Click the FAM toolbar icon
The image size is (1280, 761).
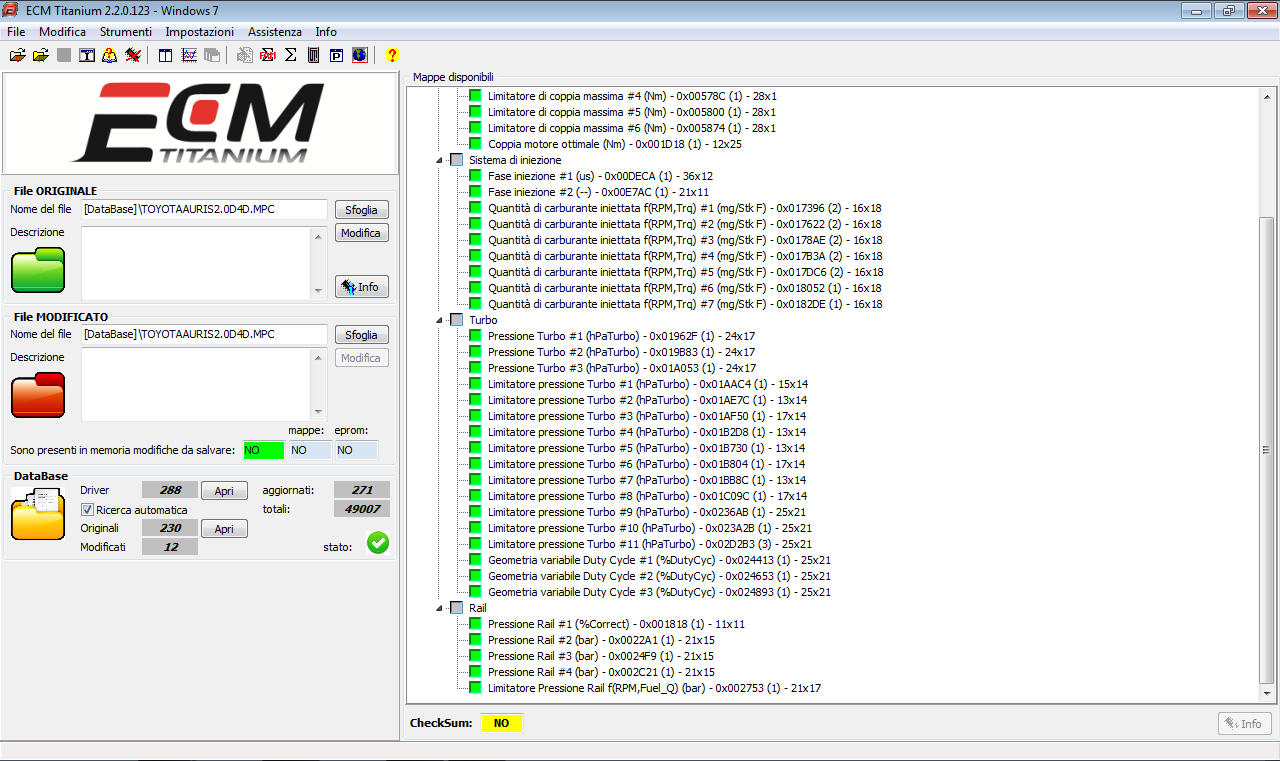pyautogui.click(x=268, y=55)
